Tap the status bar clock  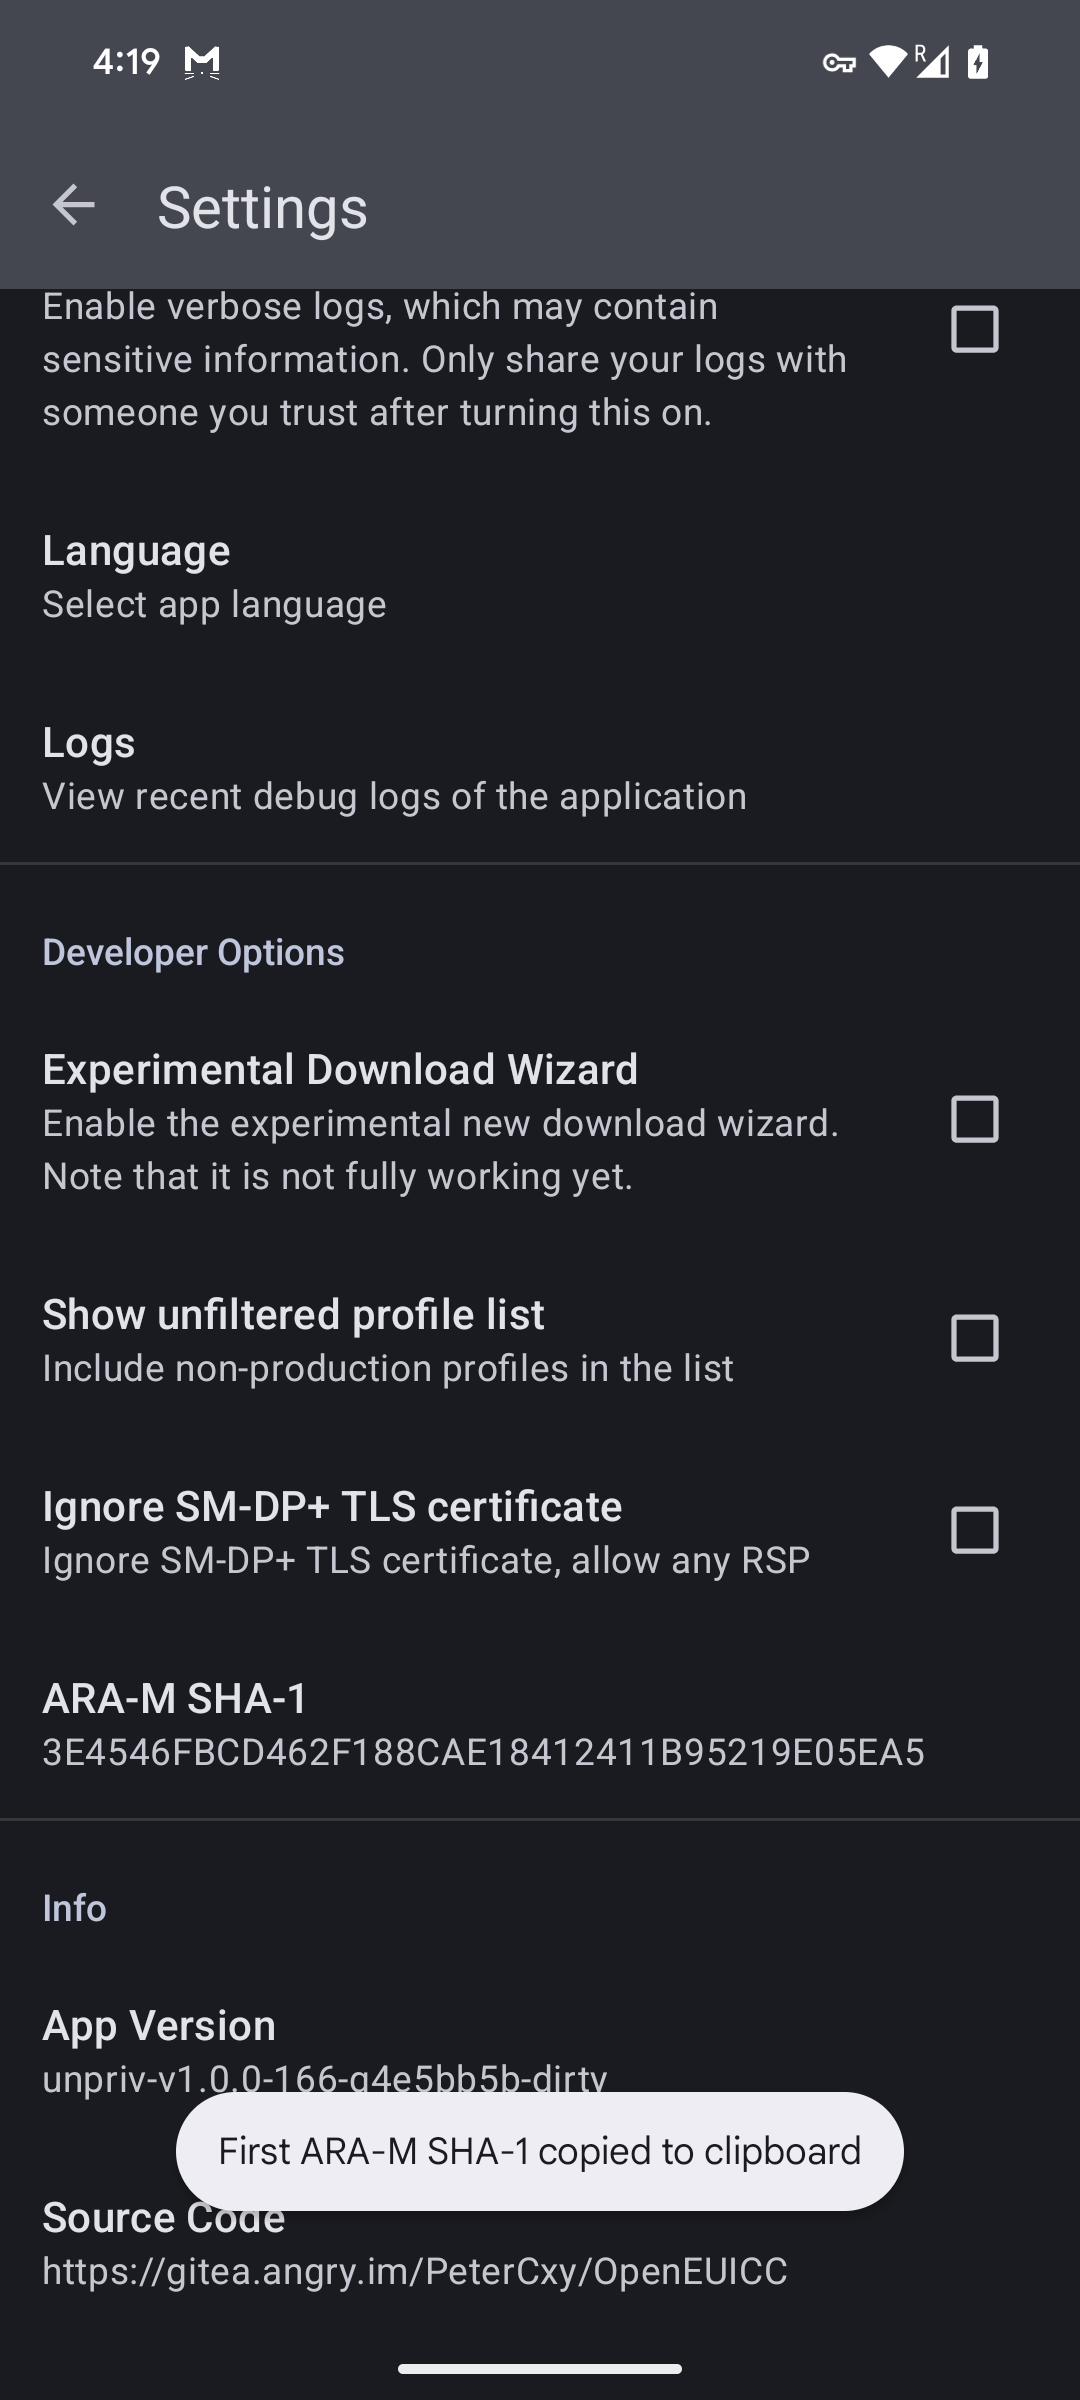[x=126, y=62]
